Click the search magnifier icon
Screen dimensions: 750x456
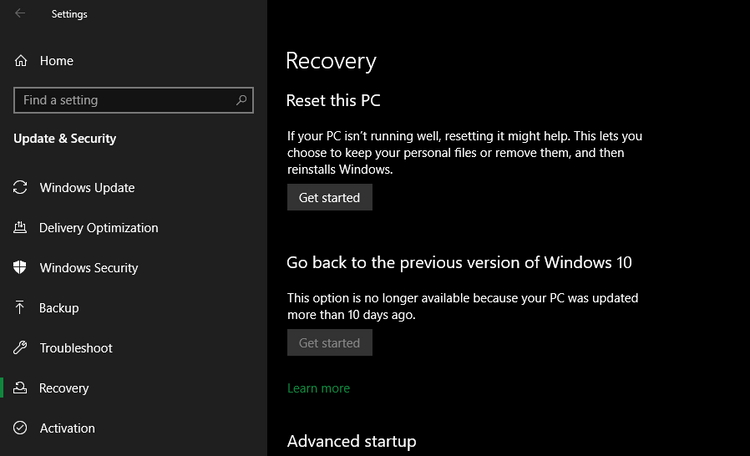[x=241, y=100]
